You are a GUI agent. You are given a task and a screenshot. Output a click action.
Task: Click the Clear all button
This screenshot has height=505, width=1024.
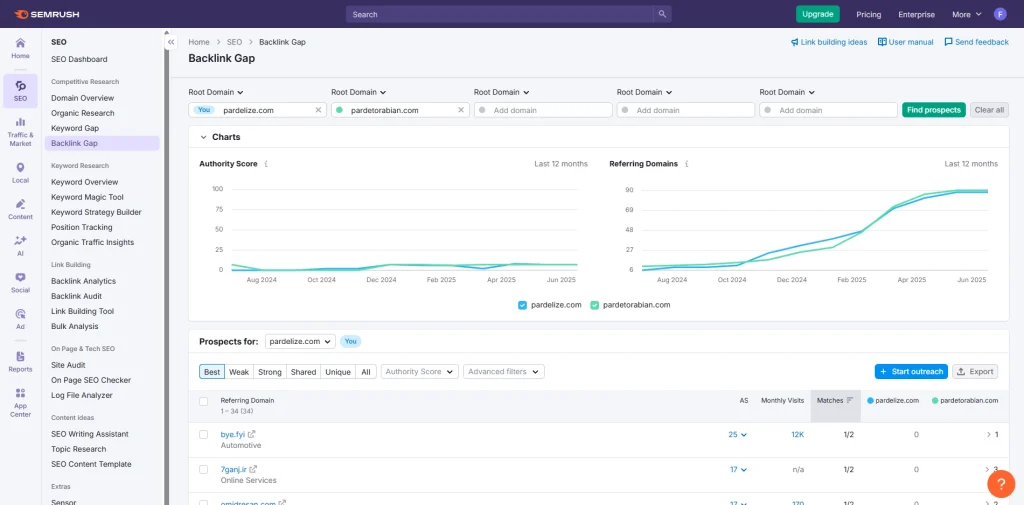[x=989, y=110]
